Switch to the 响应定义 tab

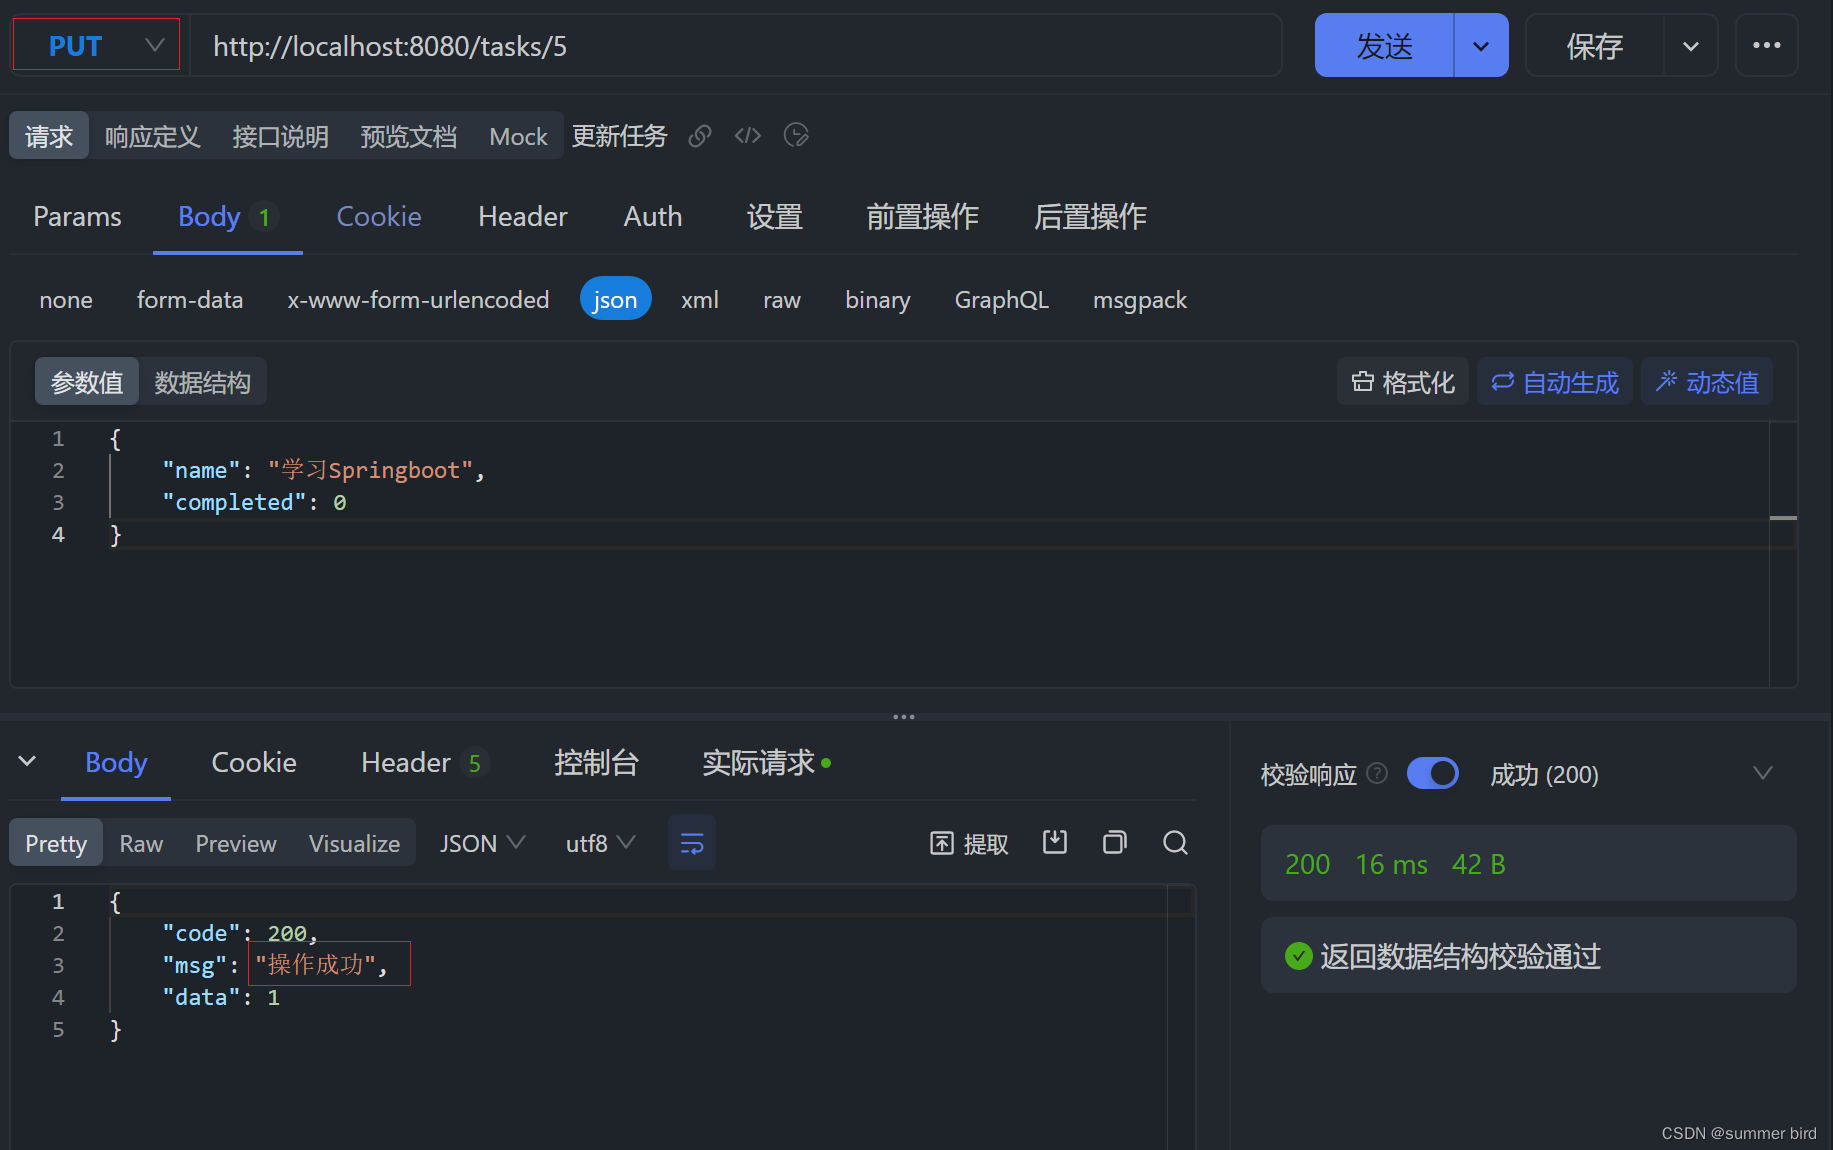click(153, 136)
